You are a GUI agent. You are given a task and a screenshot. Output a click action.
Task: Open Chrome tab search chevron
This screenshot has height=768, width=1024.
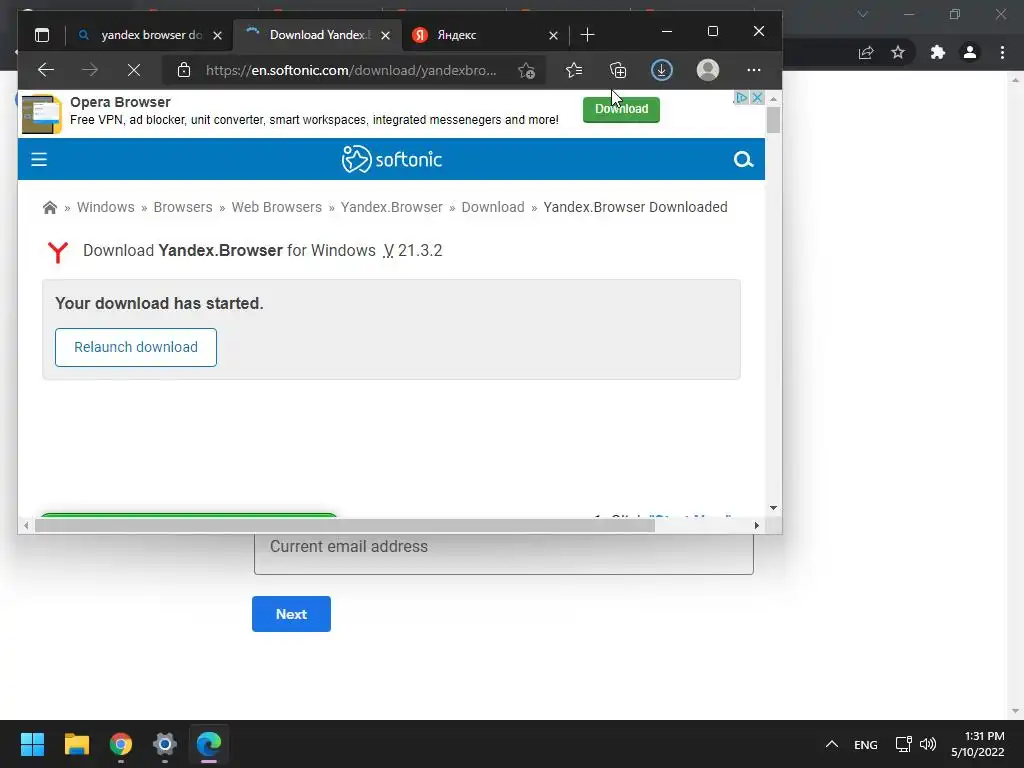click(863, 14)
